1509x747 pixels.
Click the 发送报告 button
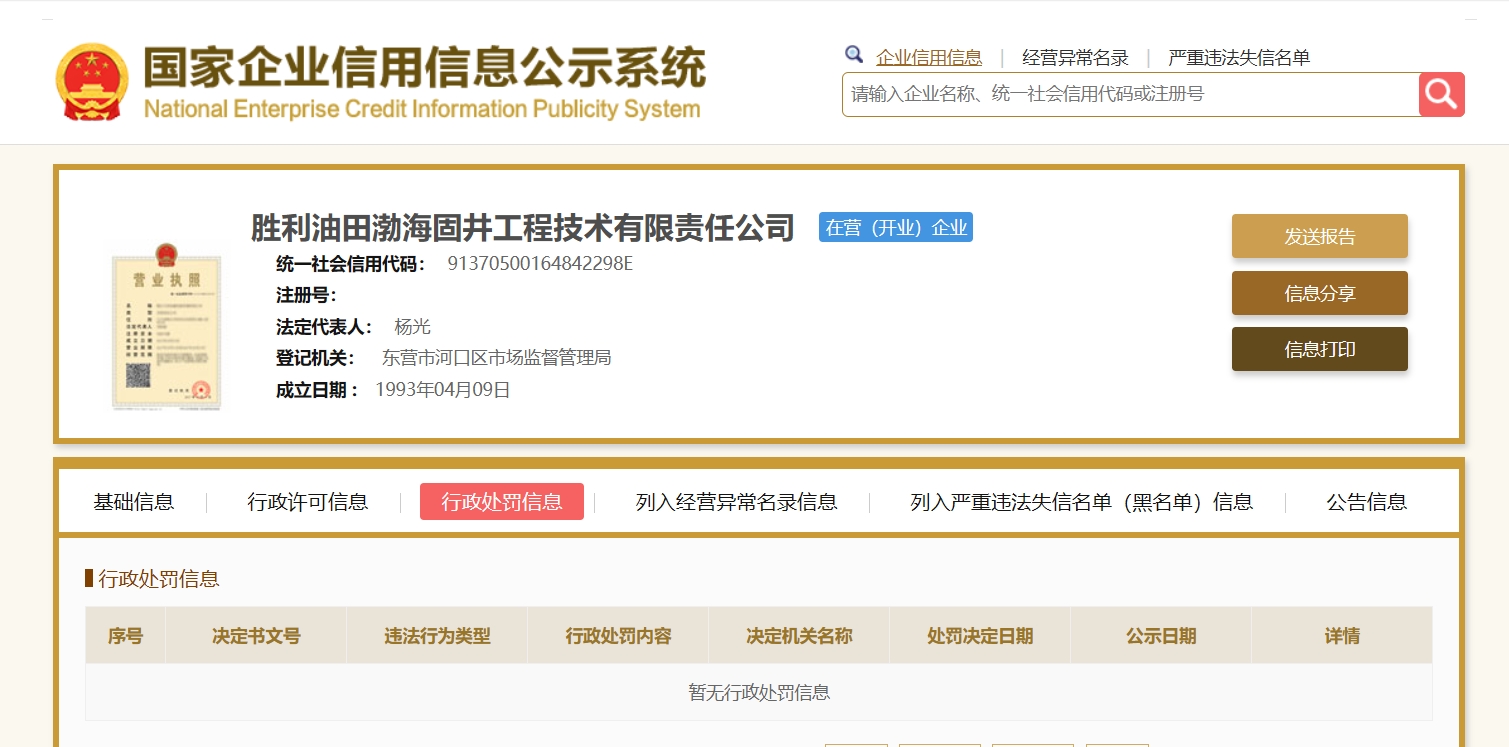click(1320, 236)
